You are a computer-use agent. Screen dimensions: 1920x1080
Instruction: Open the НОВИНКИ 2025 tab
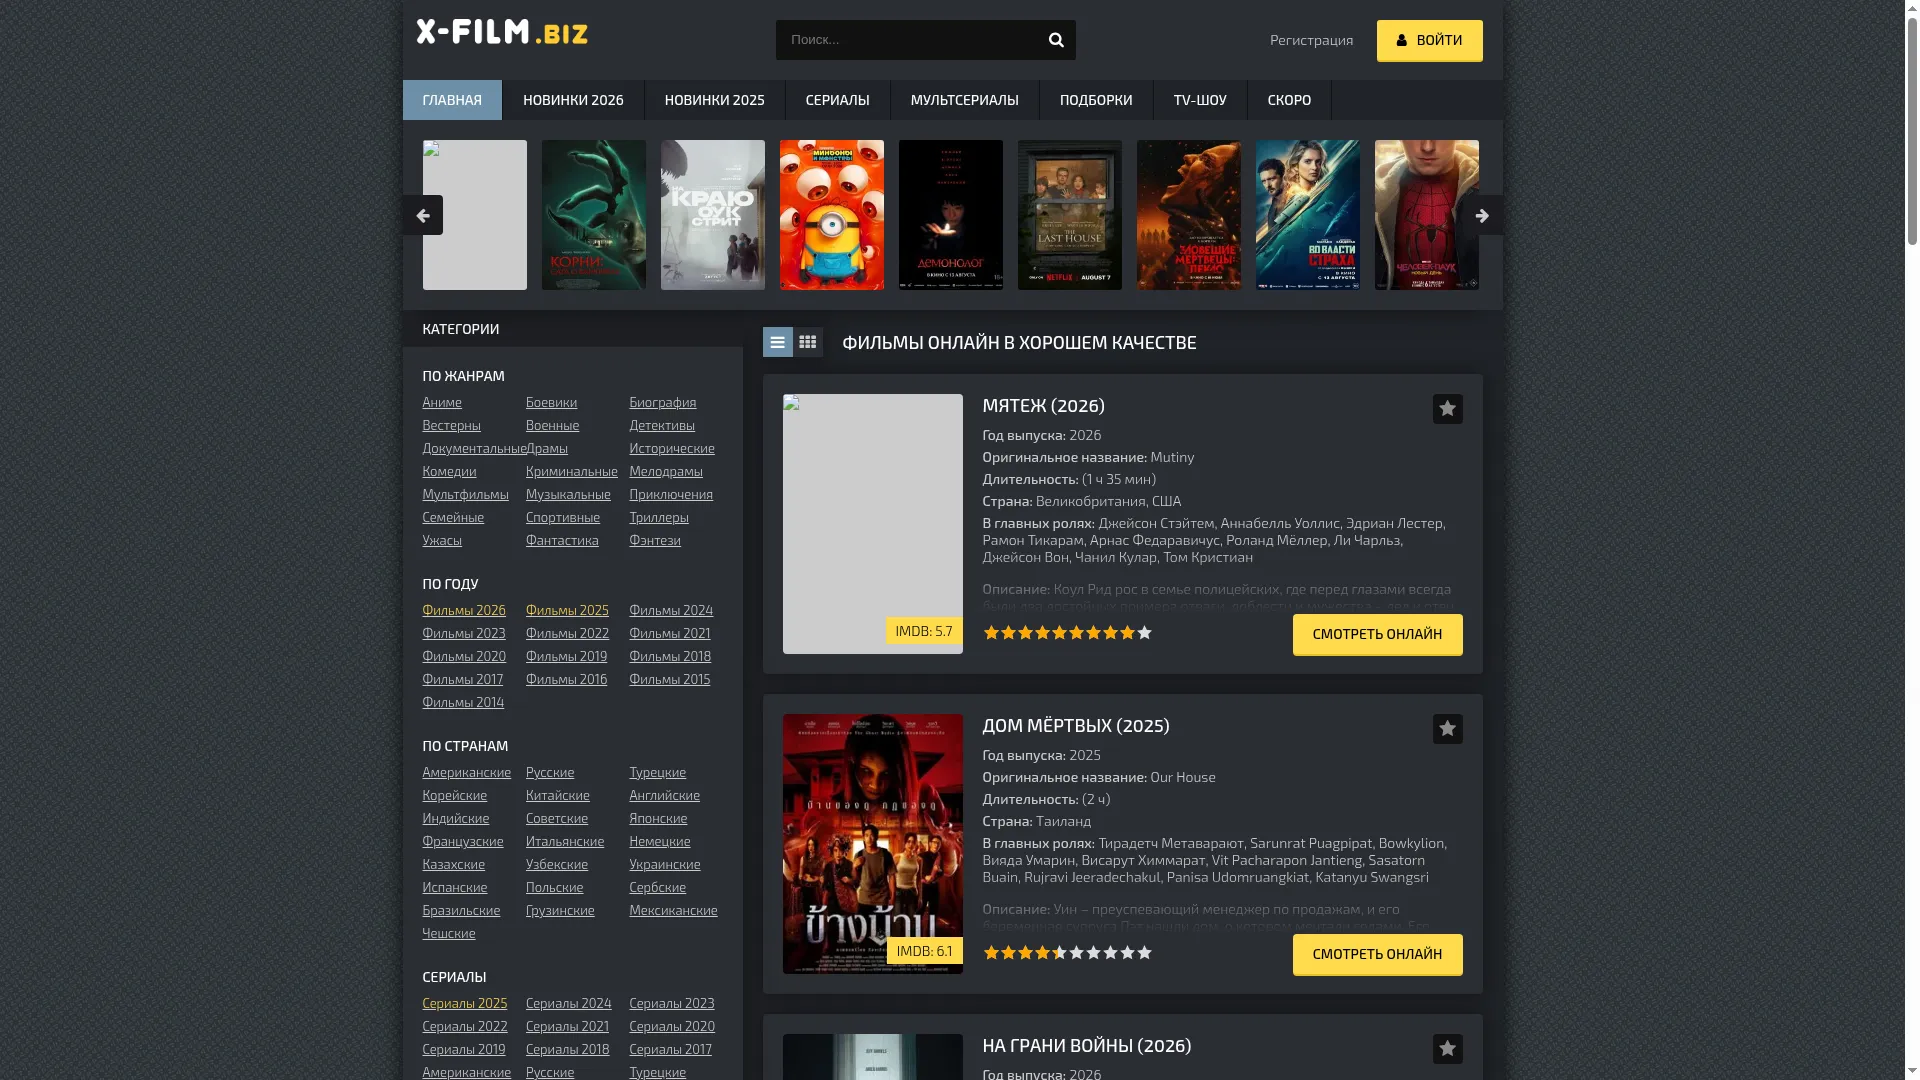click(x=714, y=100)
